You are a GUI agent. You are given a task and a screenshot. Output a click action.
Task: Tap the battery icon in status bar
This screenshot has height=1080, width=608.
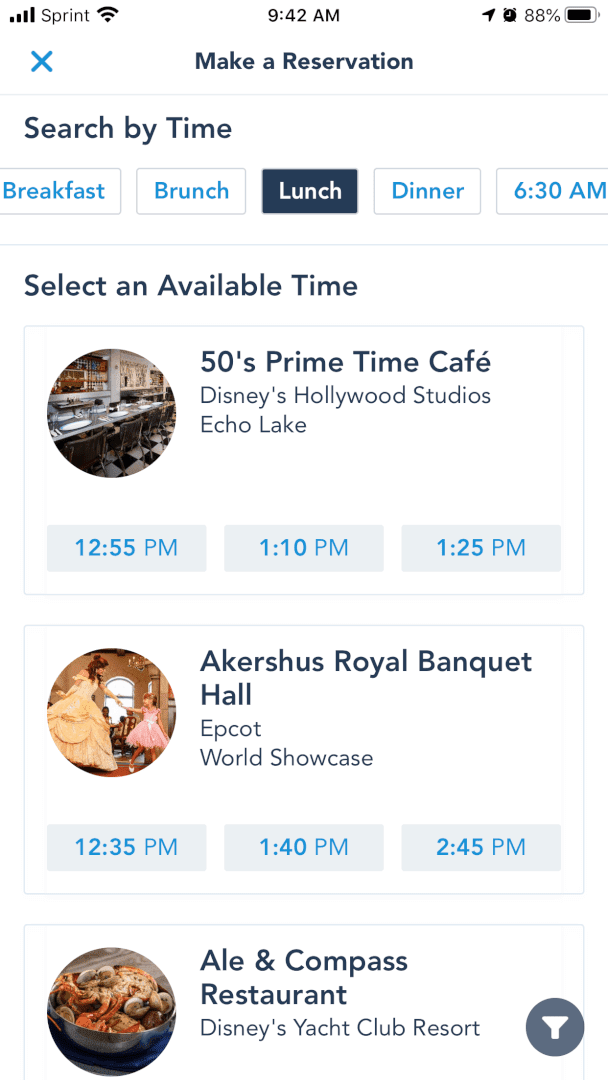pos(583,16)
